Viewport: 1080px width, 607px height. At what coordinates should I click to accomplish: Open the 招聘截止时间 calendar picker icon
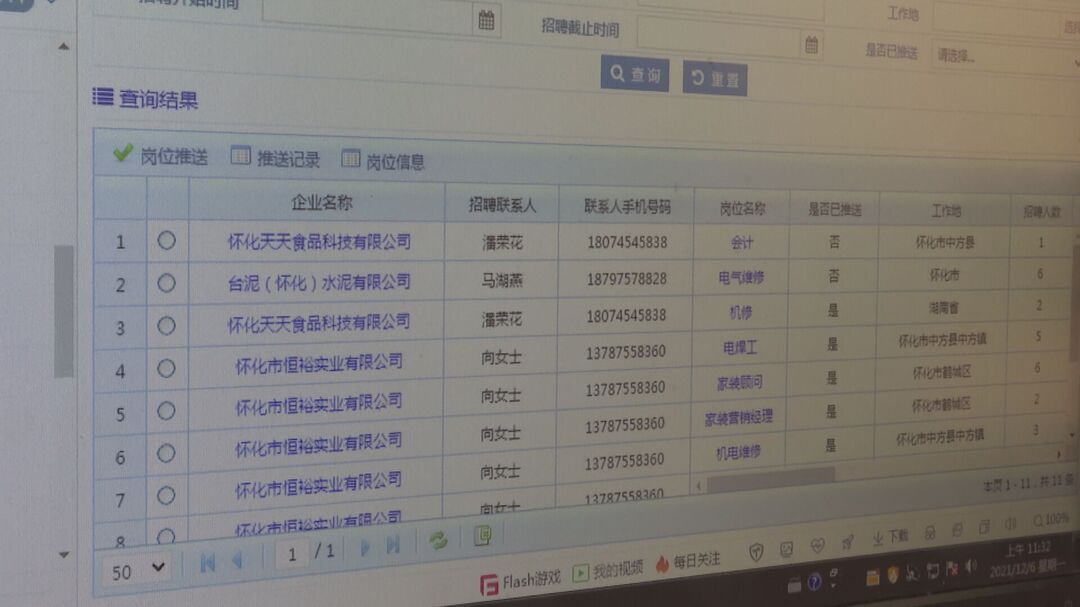tap(811, 45)
